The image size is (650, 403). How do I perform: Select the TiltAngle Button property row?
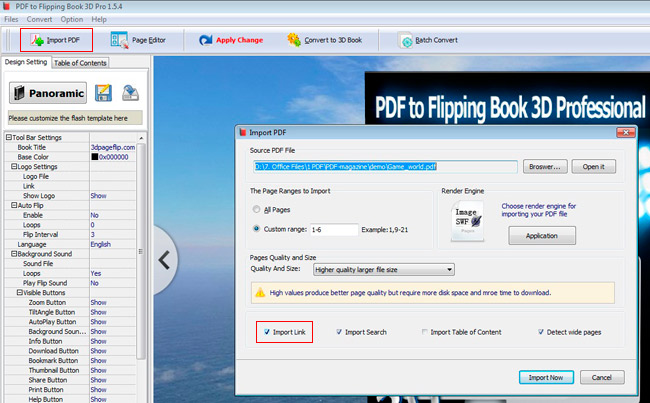tap(70, 312)
